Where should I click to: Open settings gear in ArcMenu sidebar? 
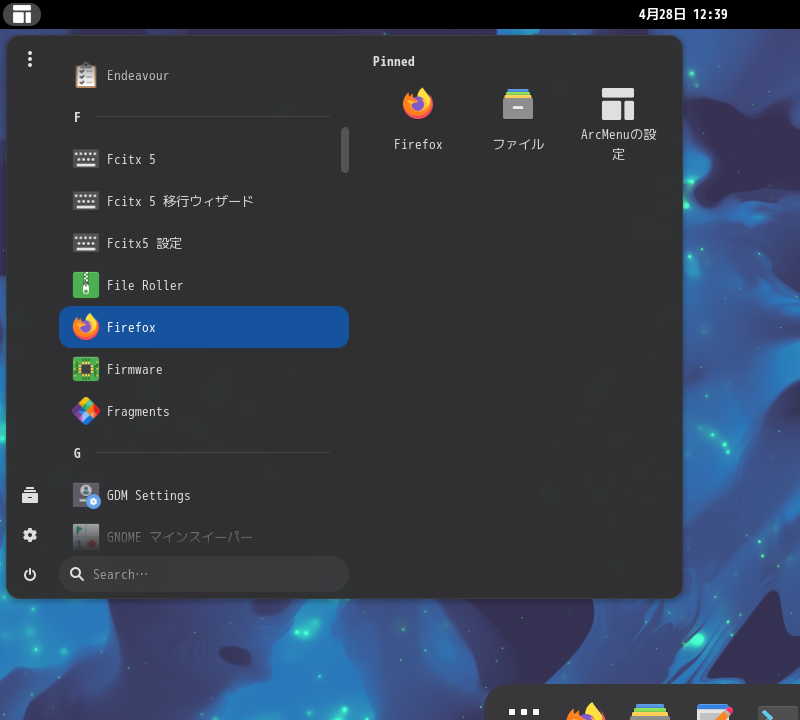pyautogui.click(x=30, y=535)
